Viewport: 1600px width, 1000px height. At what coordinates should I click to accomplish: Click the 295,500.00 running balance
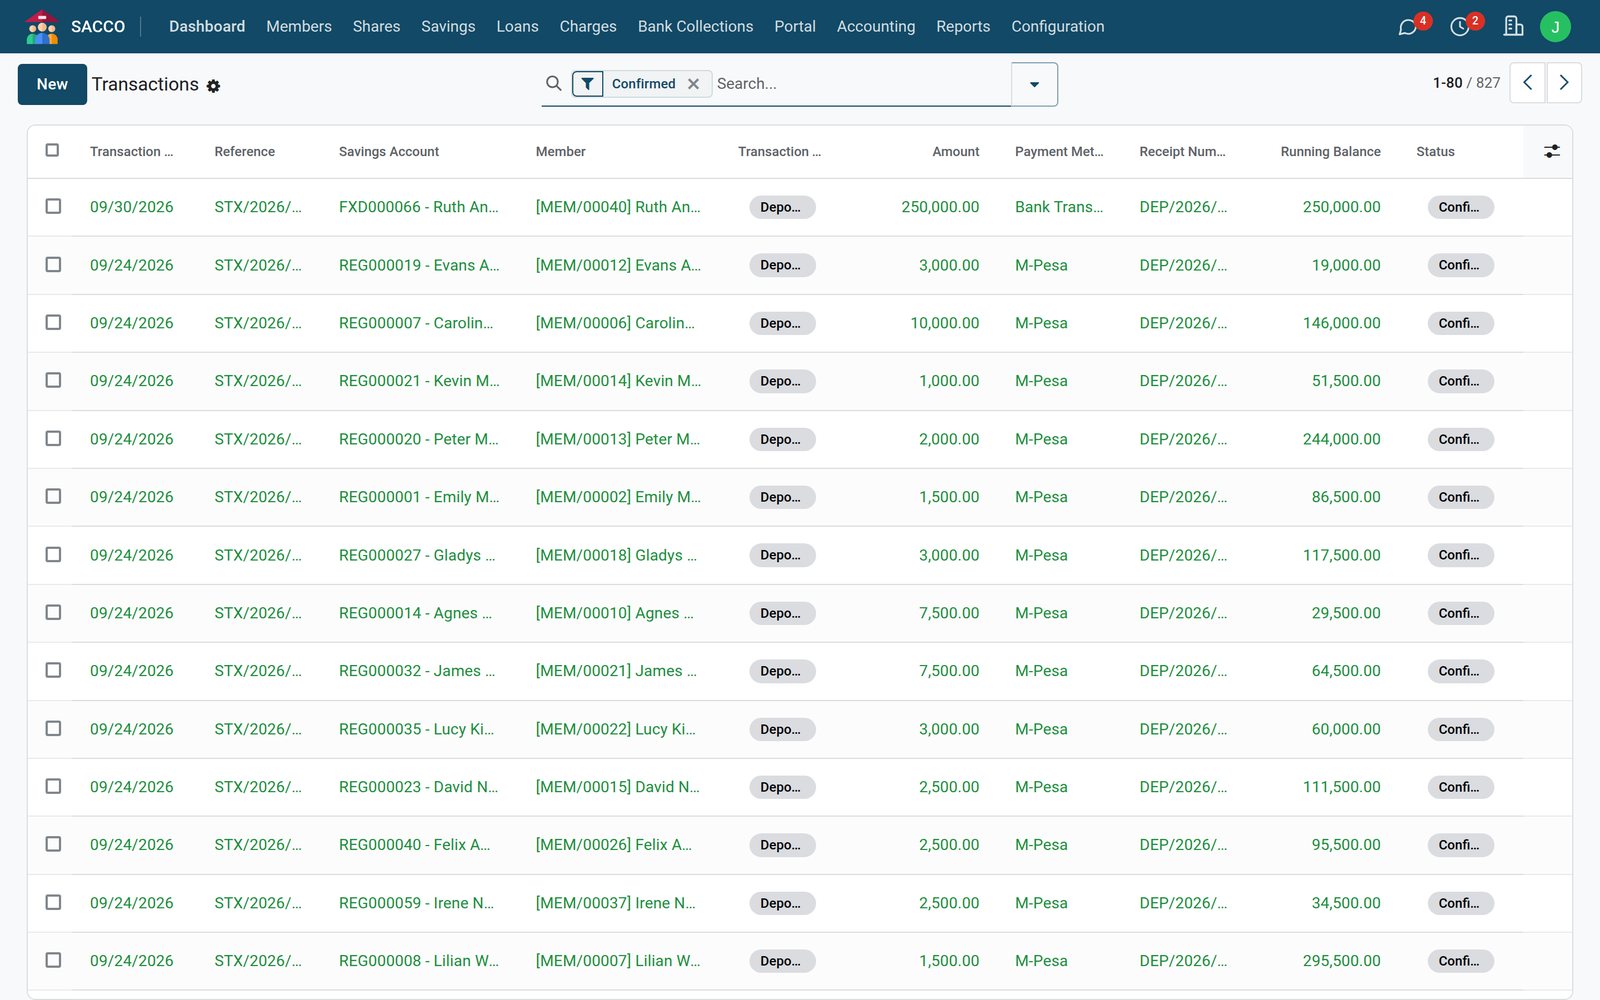(1341, 961)
